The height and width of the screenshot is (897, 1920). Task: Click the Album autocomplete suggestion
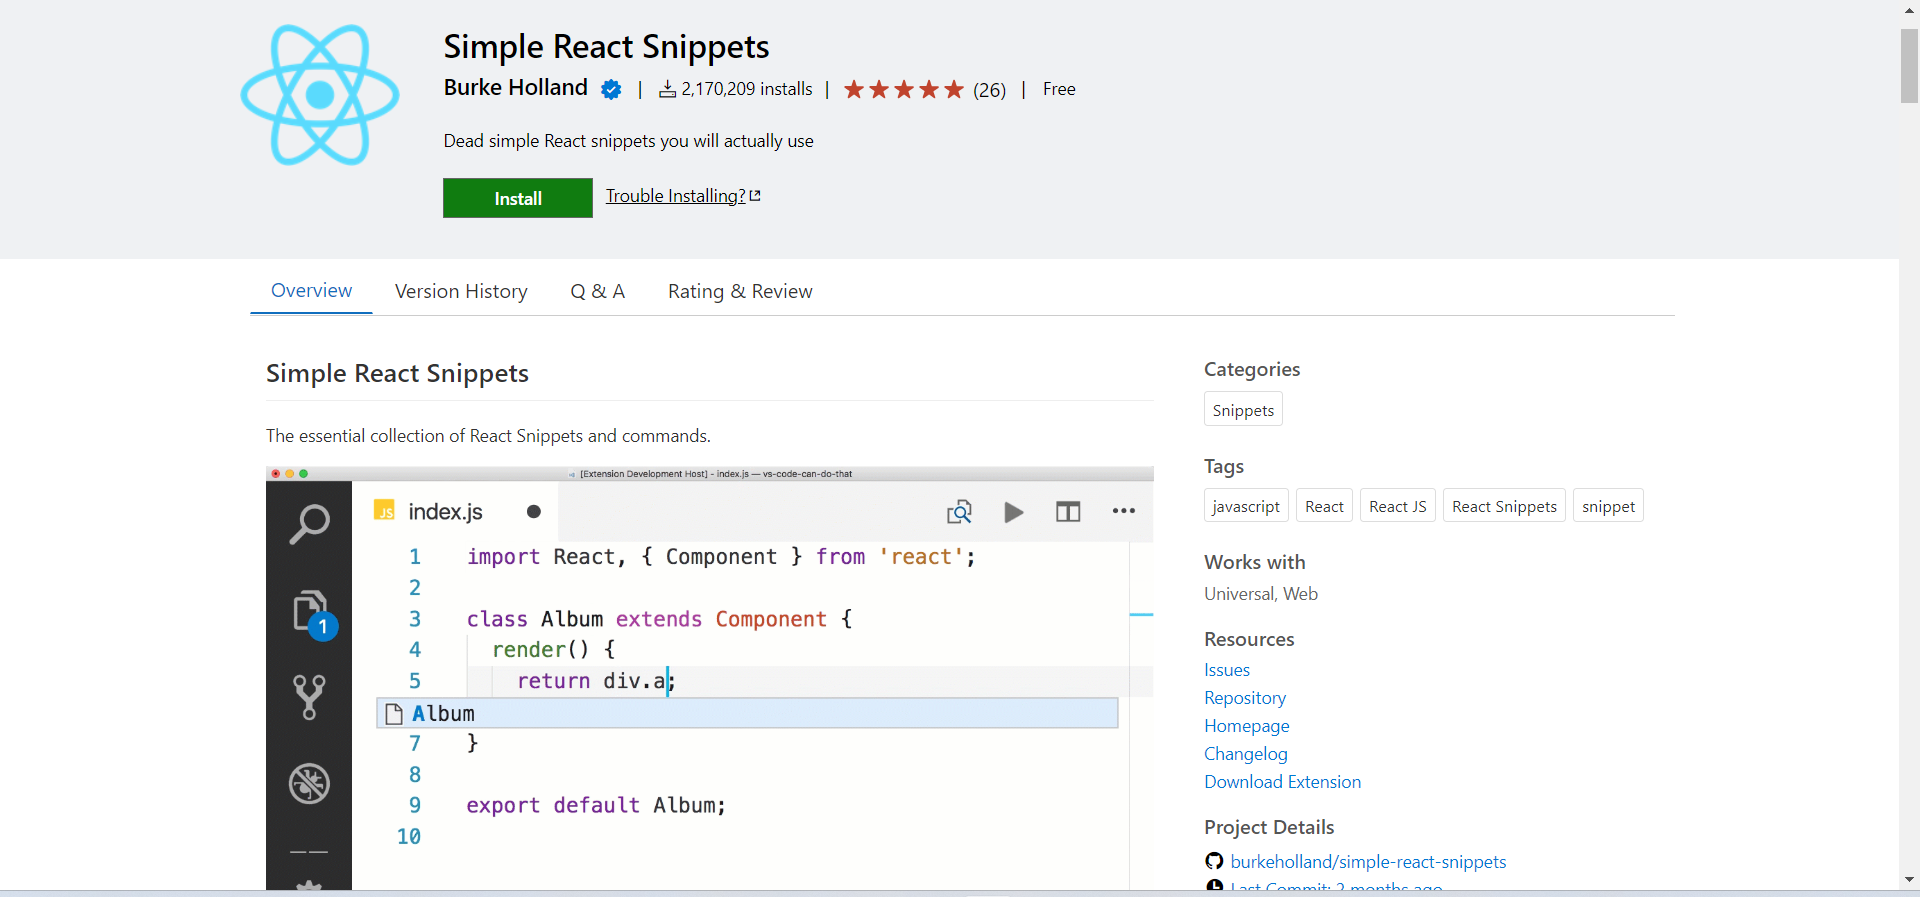747,713
